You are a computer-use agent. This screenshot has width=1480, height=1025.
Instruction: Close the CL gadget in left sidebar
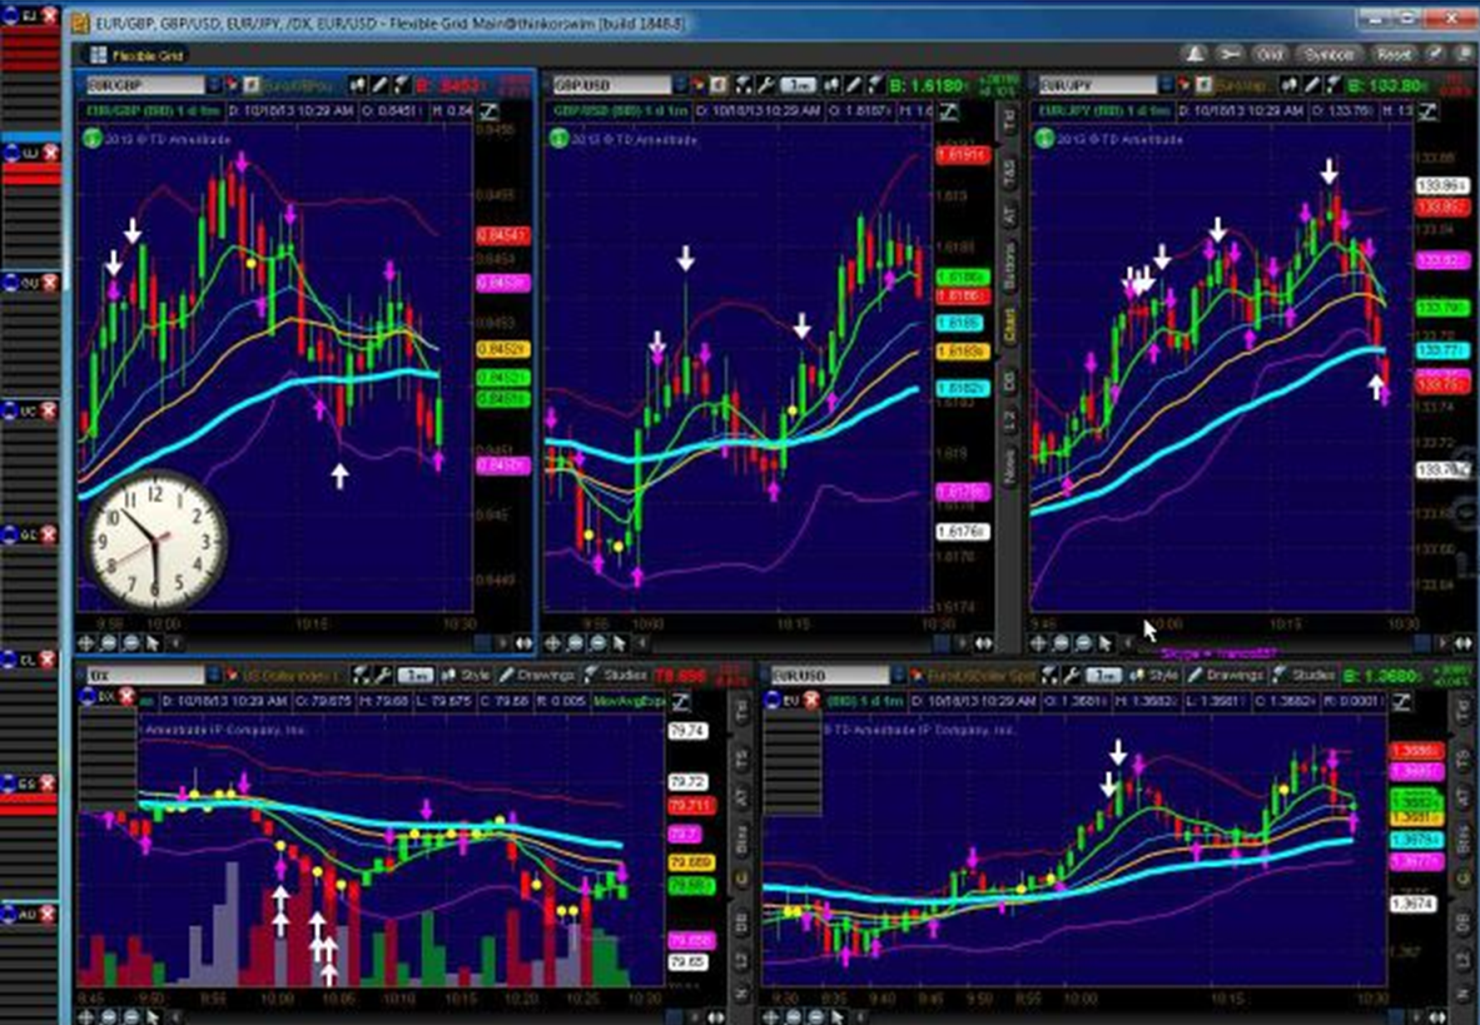click(x=46, y=660)
